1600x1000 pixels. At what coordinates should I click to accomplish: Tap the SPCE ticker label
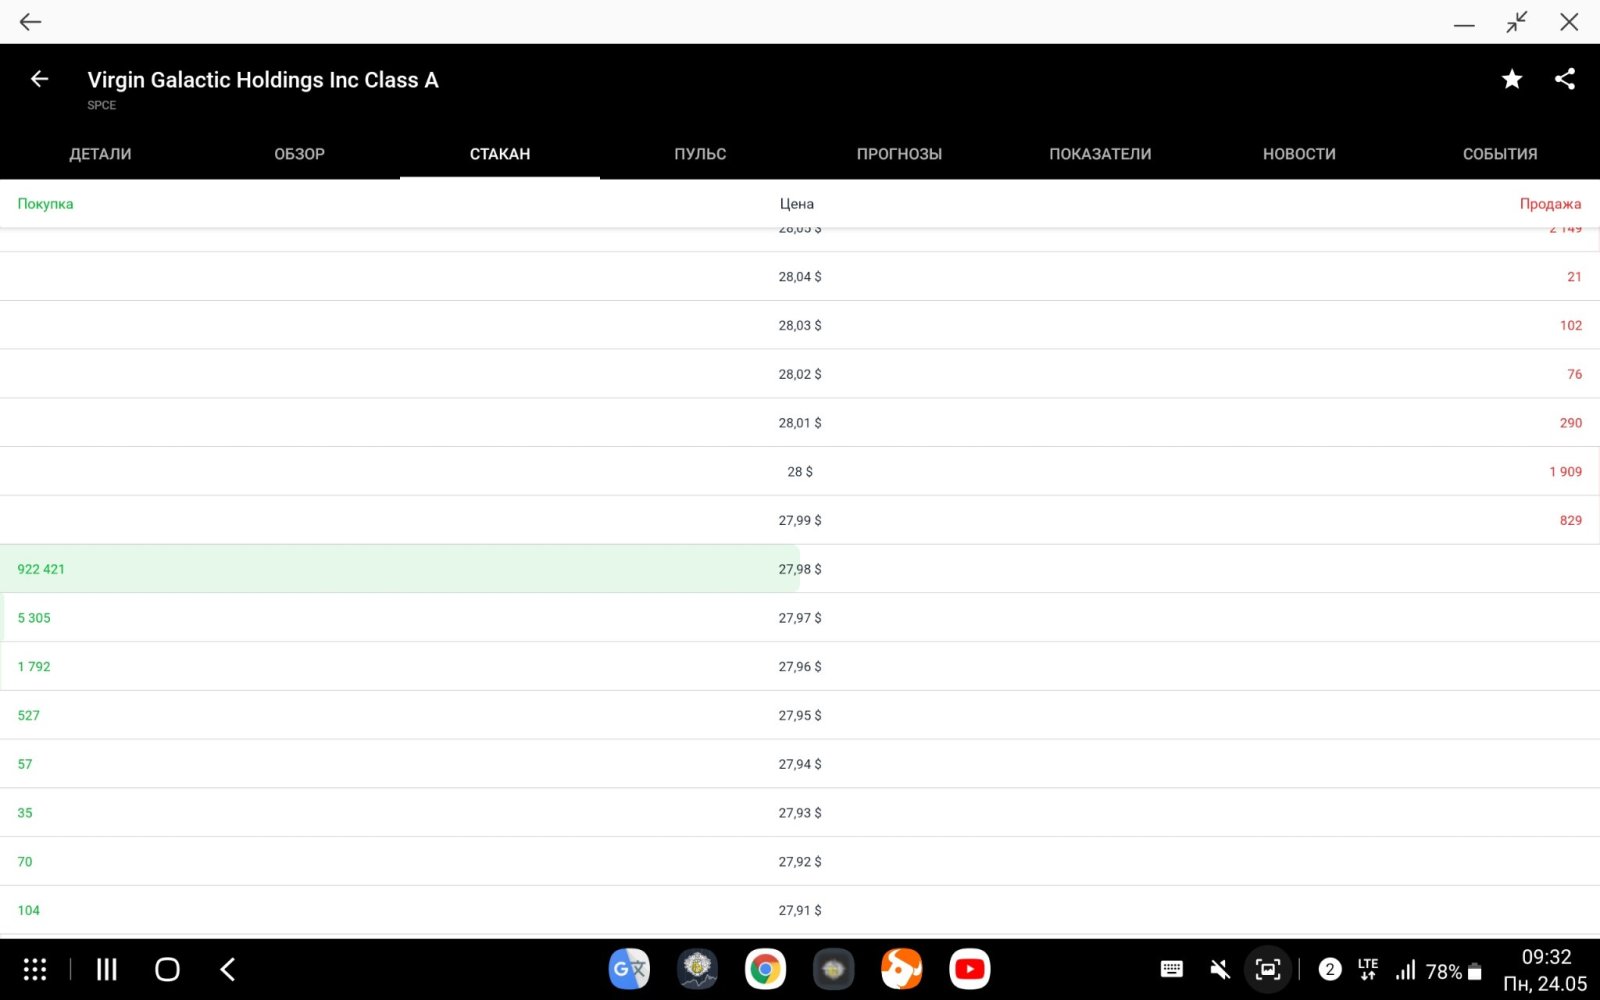tap(101, 105)
